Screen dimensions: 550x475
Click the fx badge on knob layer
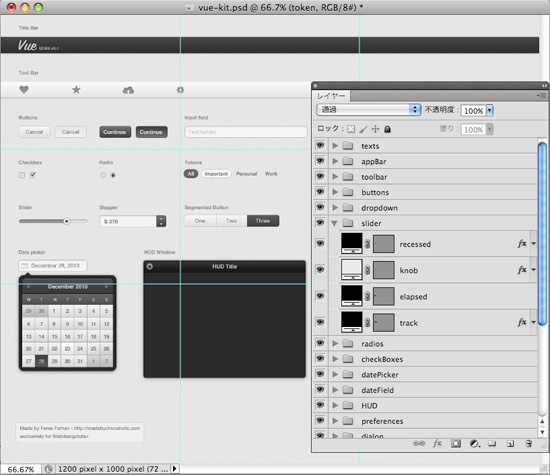[522, 270]
